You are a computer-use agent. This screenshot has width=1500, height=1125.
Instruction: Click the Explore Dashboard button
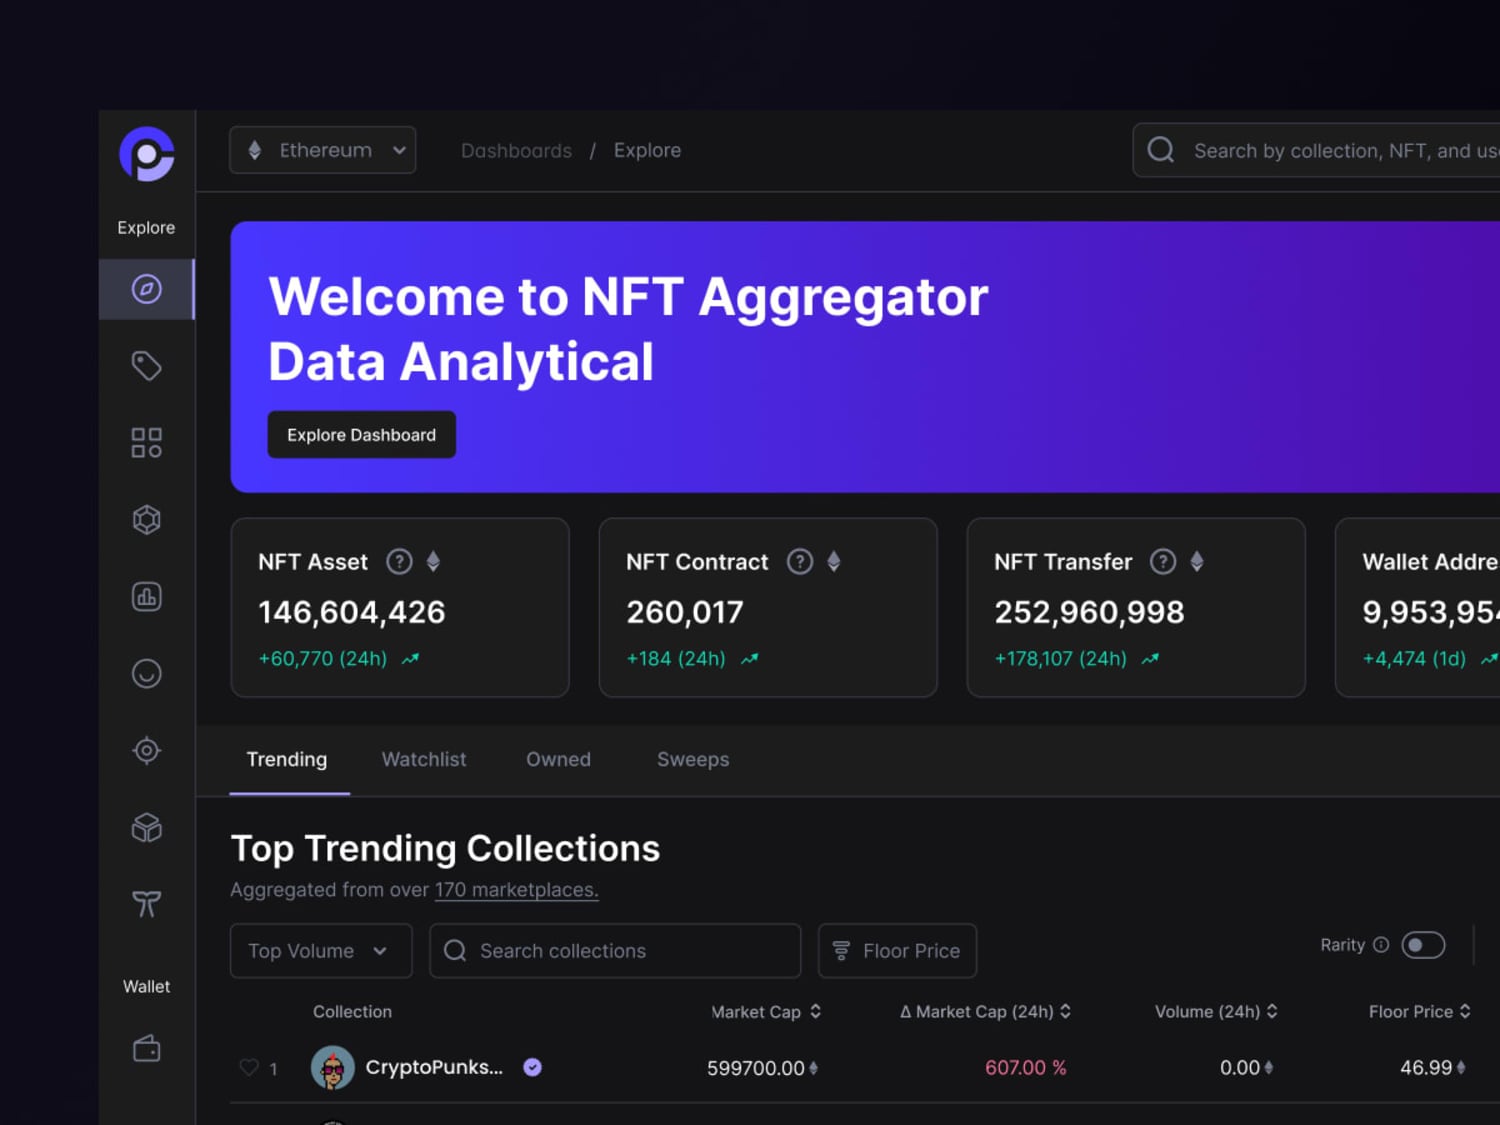click(362, 435)
